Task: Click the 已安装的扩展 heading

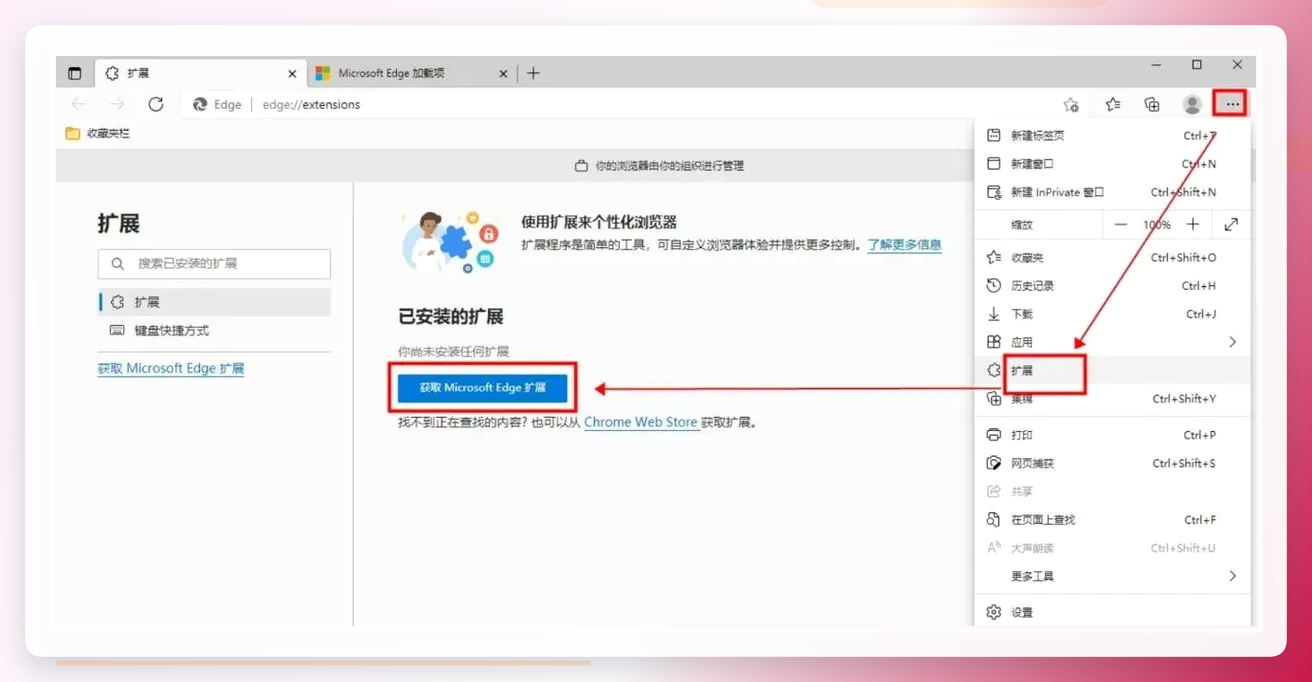Action: [451, 317]
